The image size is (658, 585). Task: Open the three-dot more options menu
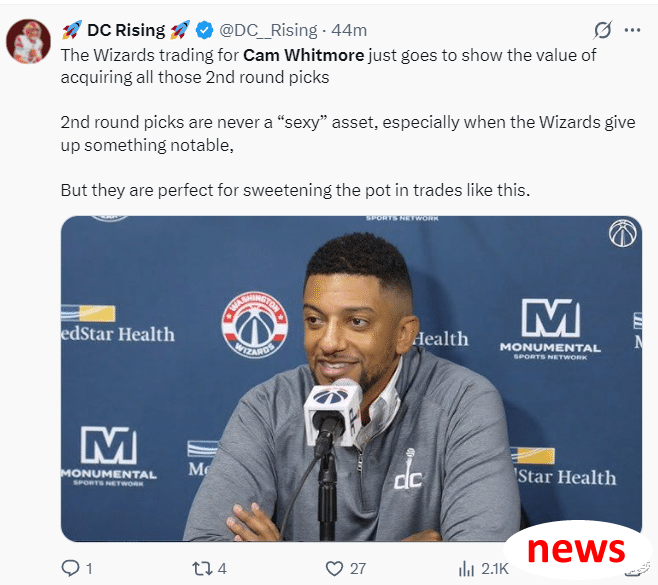click(x=632, y=30)
